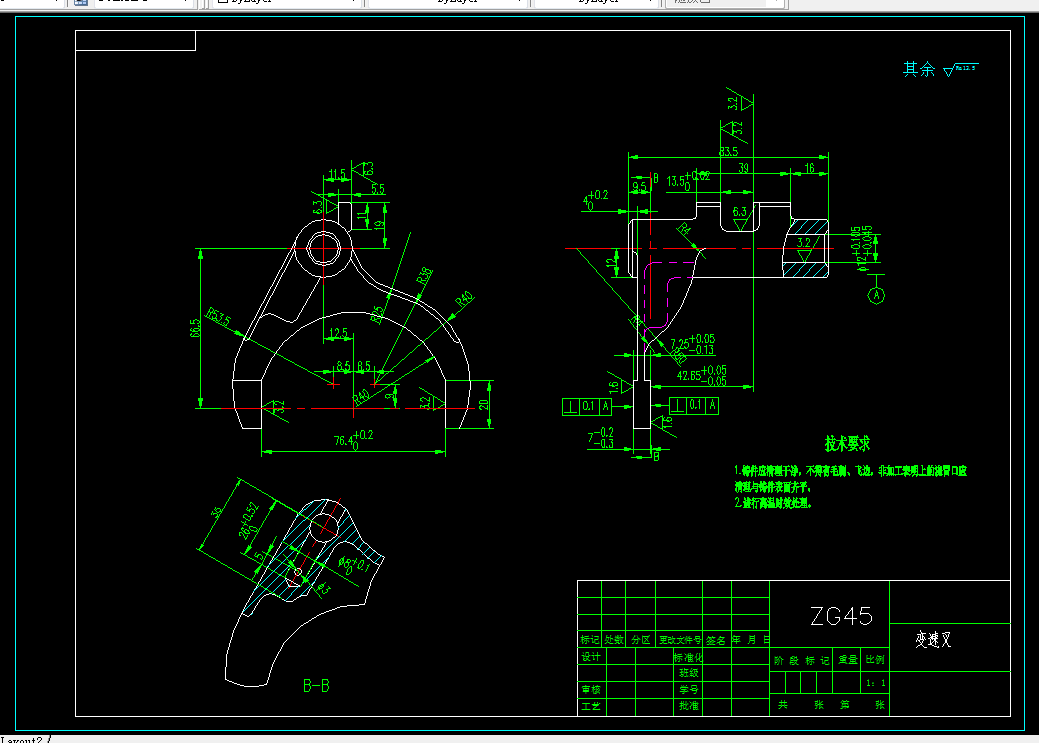Select the 5.5 dimension above the hub
Screen dimensions: 1039x743
point(378,189)
